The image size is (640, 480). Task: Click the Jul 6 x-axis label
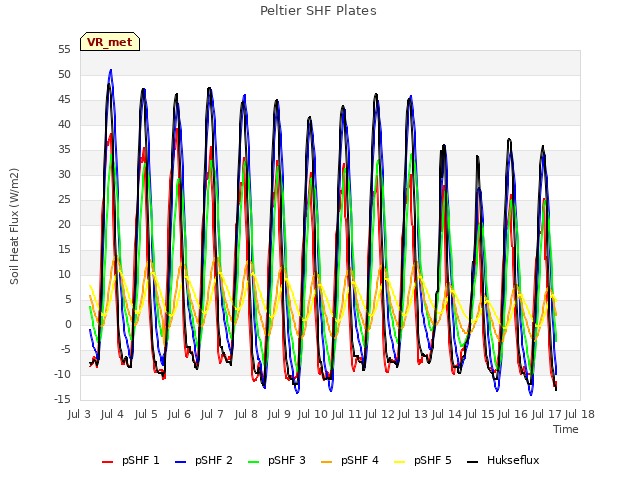(179, 414)
